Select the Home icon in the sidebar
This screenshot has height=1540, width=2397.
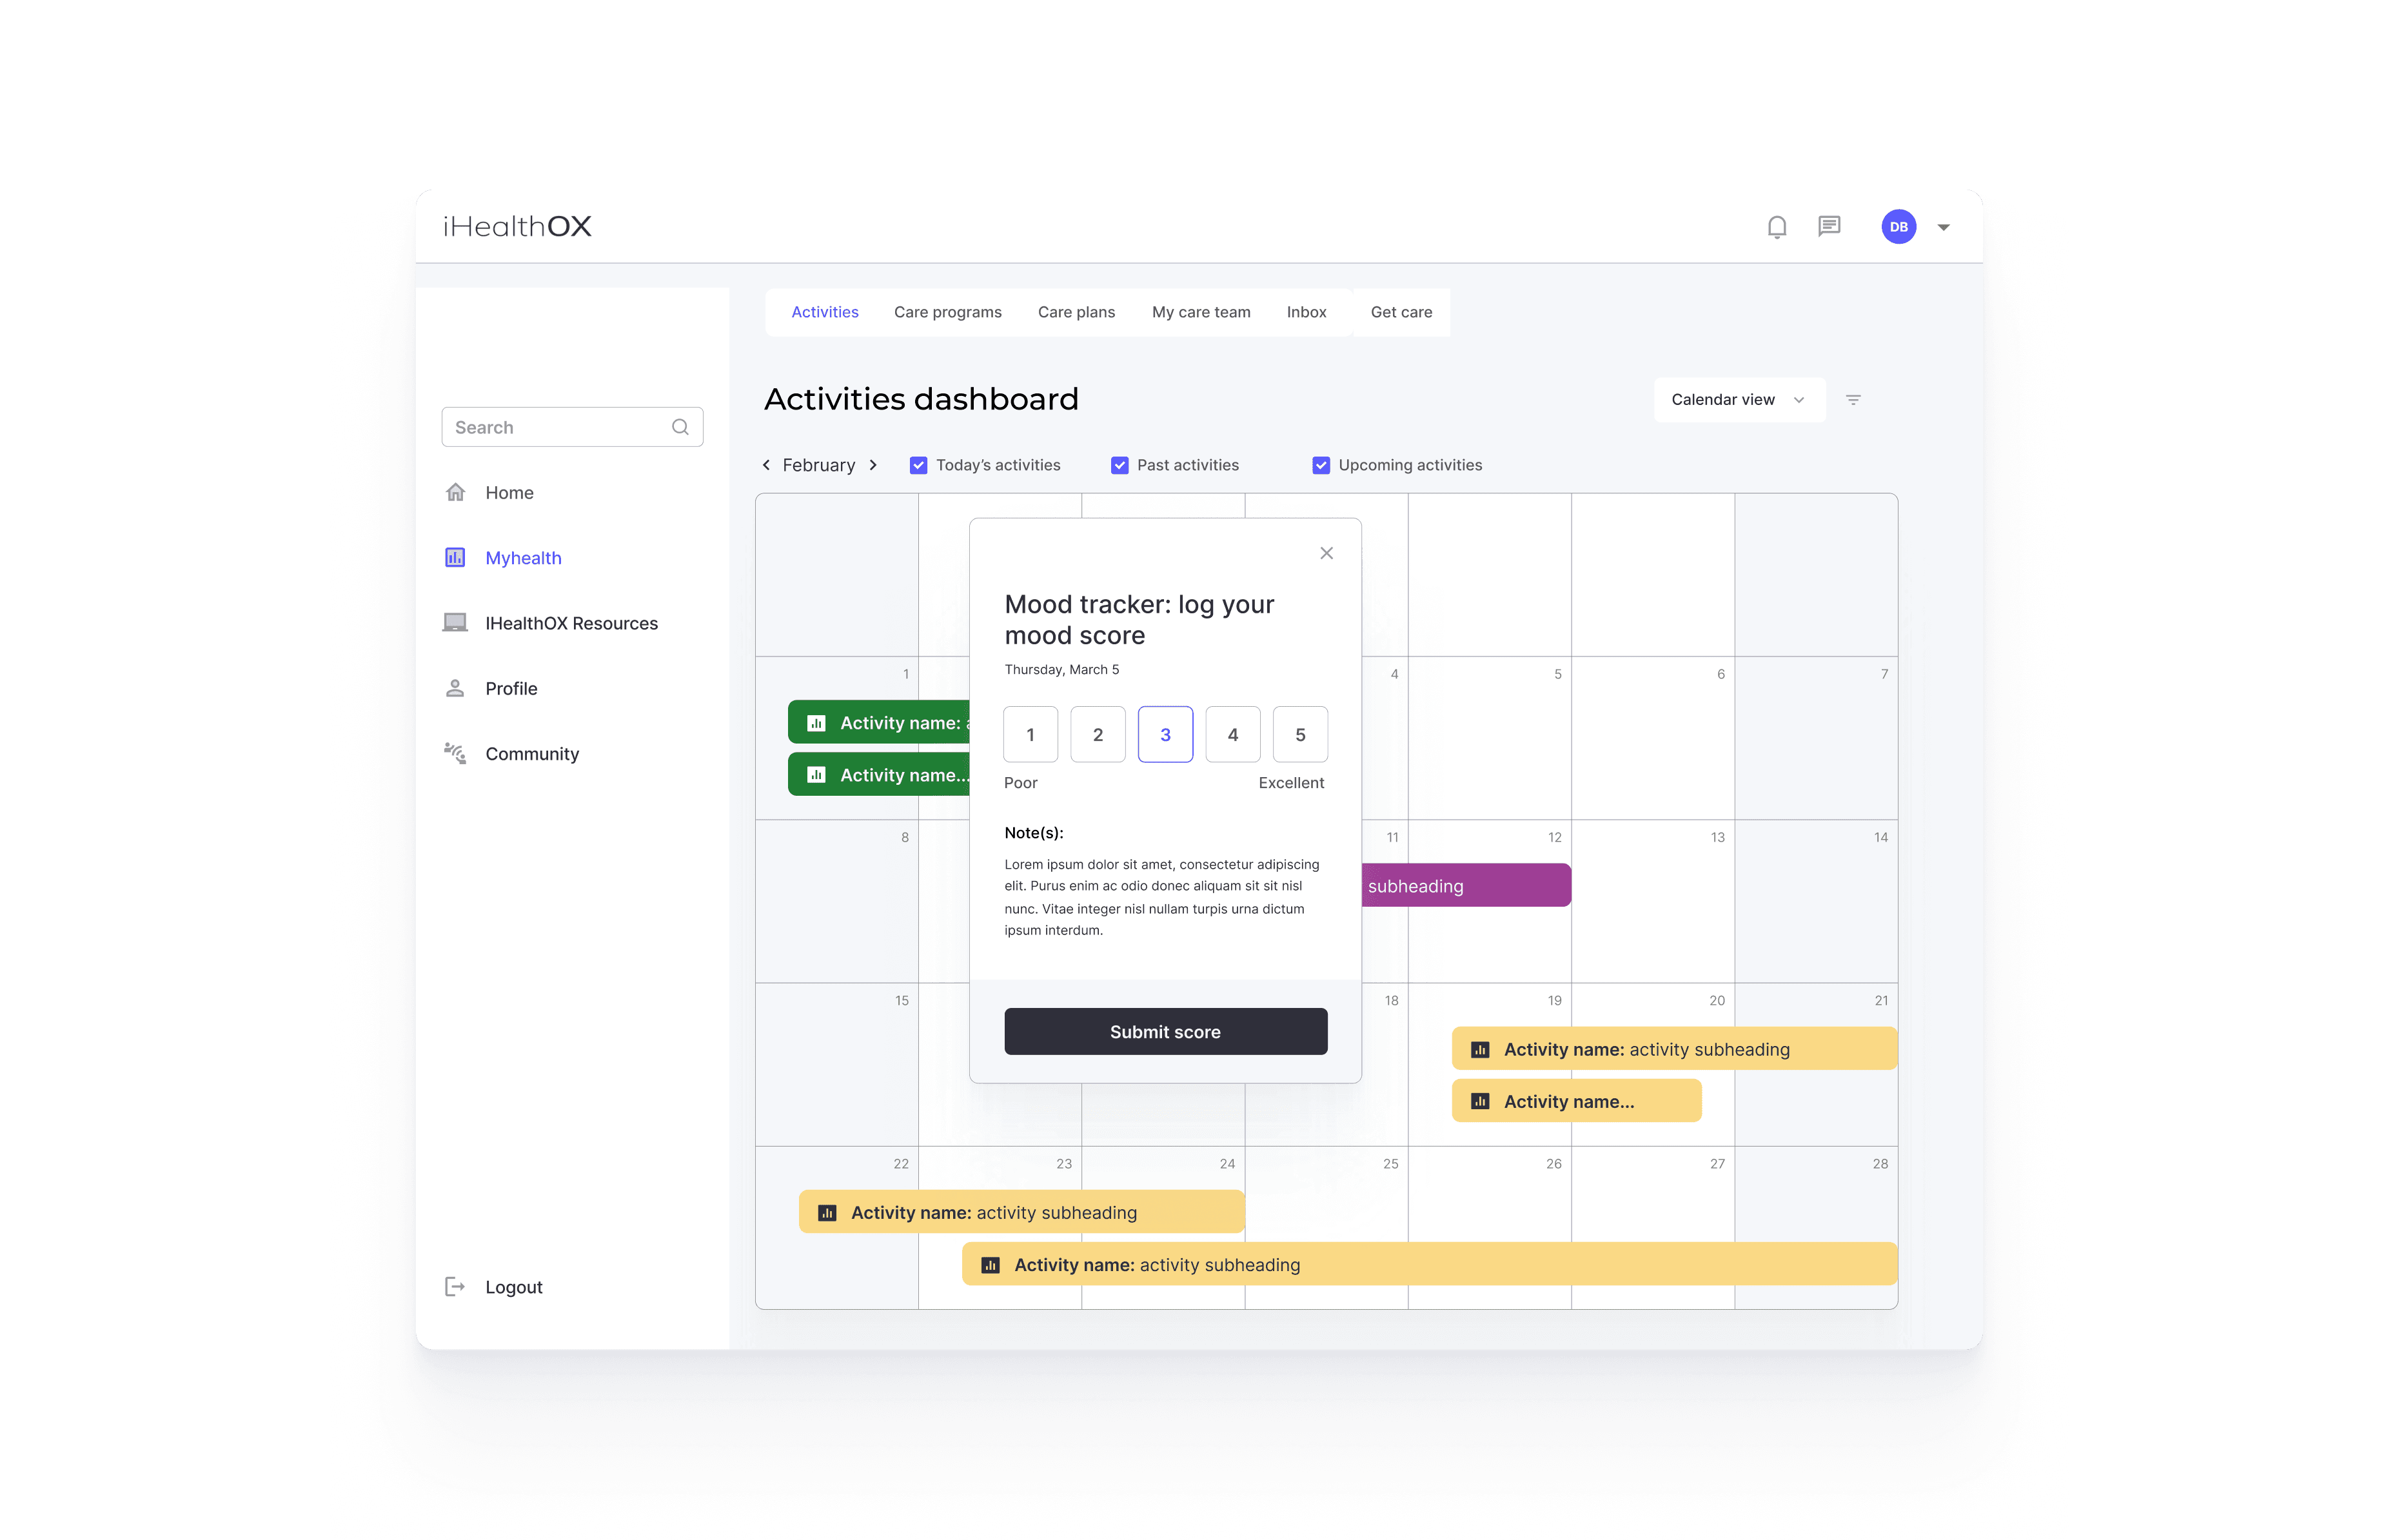point(456,492)
